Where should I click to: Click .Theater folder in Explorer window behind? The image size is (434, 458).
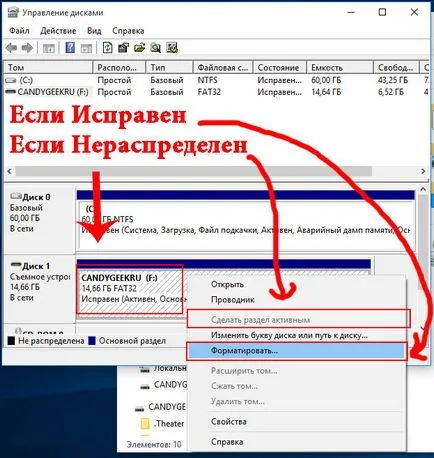[162, 424]
